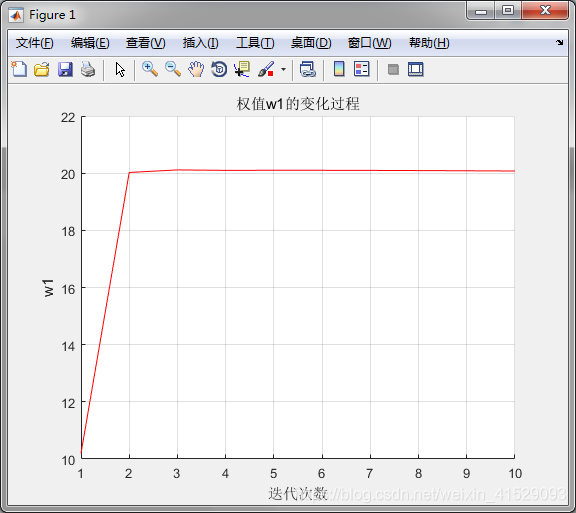Open the 文件(F) menu
Viewport: 576px width, 513px height.
click(x=35, y=43)
